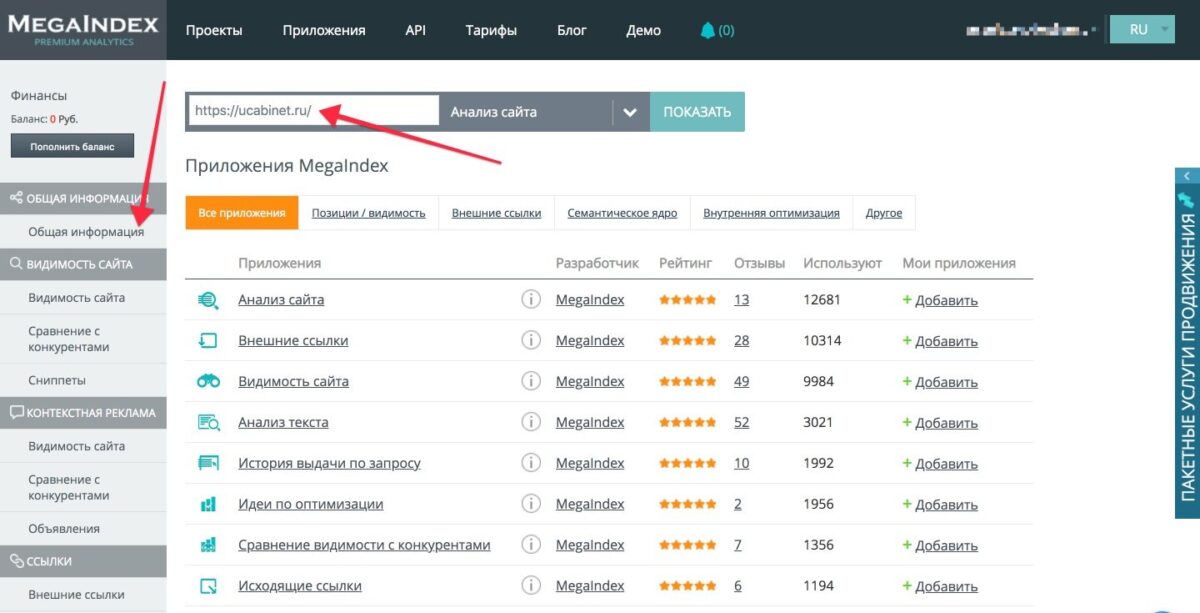Open the 49 reviews link
Viewport: 1200px width, 613px height.
[x=741, y=382]
